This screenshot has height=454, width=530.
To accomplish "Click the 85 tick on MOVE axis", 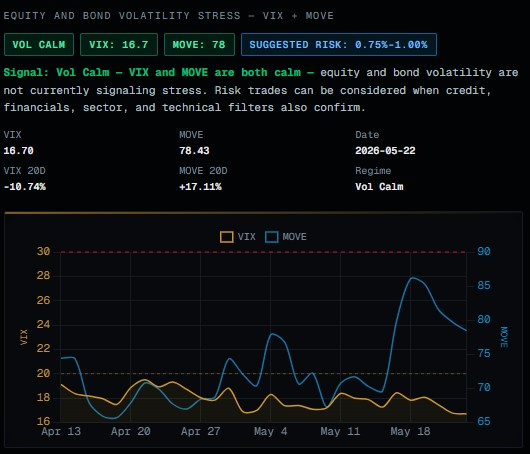I will [x=484, y=286].
